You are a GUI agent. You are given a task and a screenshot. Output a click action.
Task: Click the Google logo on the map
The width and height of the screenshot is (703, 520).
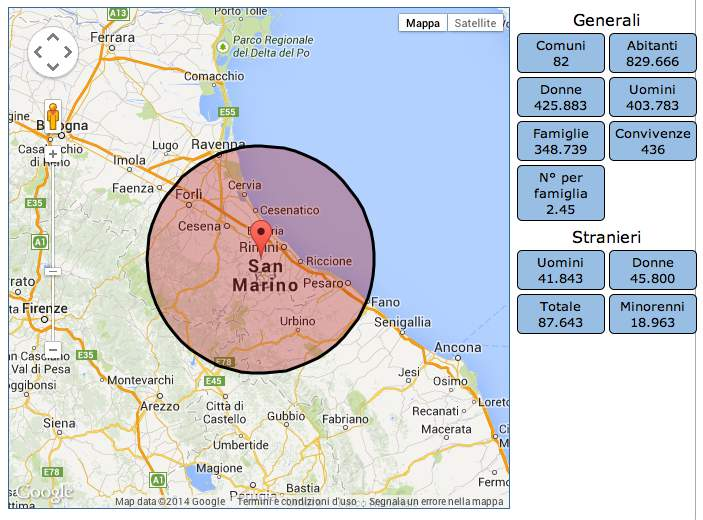coord(45,492)
